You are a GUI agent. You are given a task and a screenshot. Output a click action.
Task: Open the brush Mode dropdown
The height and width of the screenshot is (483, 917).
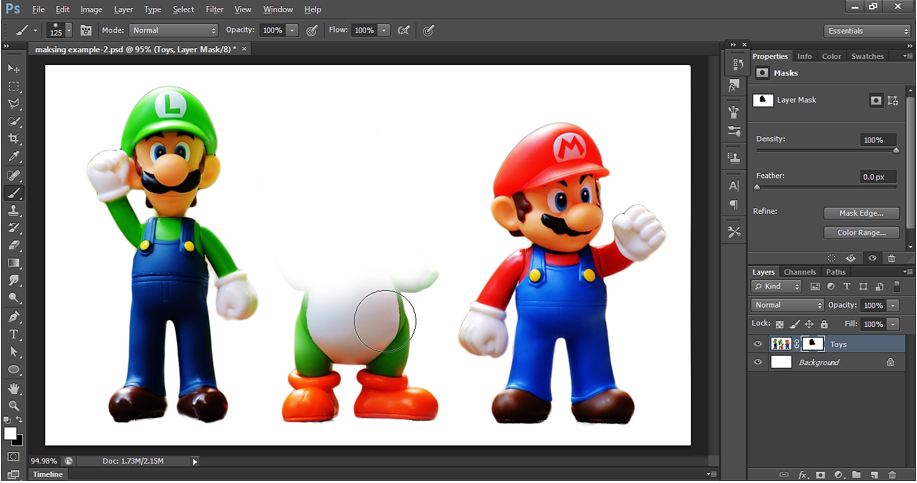point(174,30)
